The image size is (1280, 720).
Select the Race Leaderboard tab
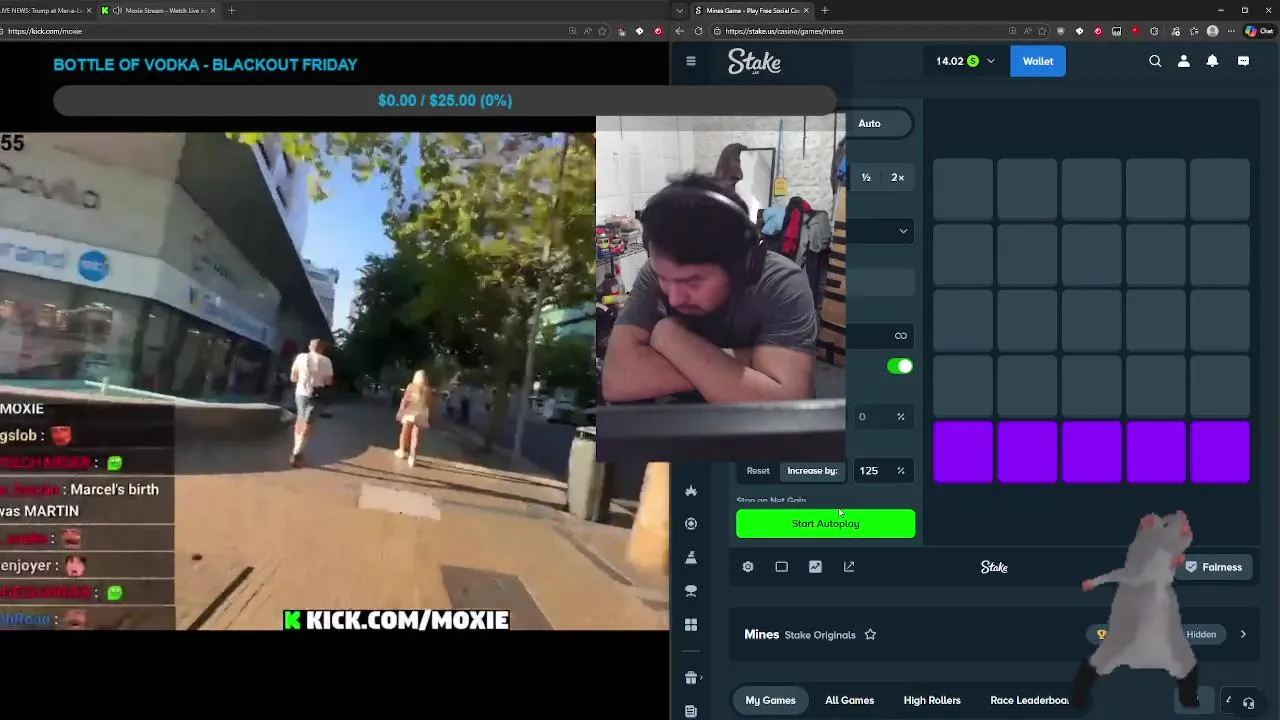pos(1030,700)
